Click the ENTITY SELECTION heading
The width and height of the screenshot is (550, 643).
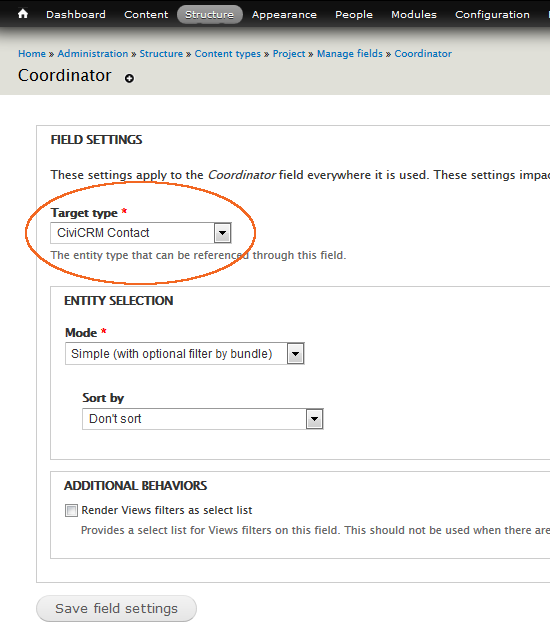[119, 301]
